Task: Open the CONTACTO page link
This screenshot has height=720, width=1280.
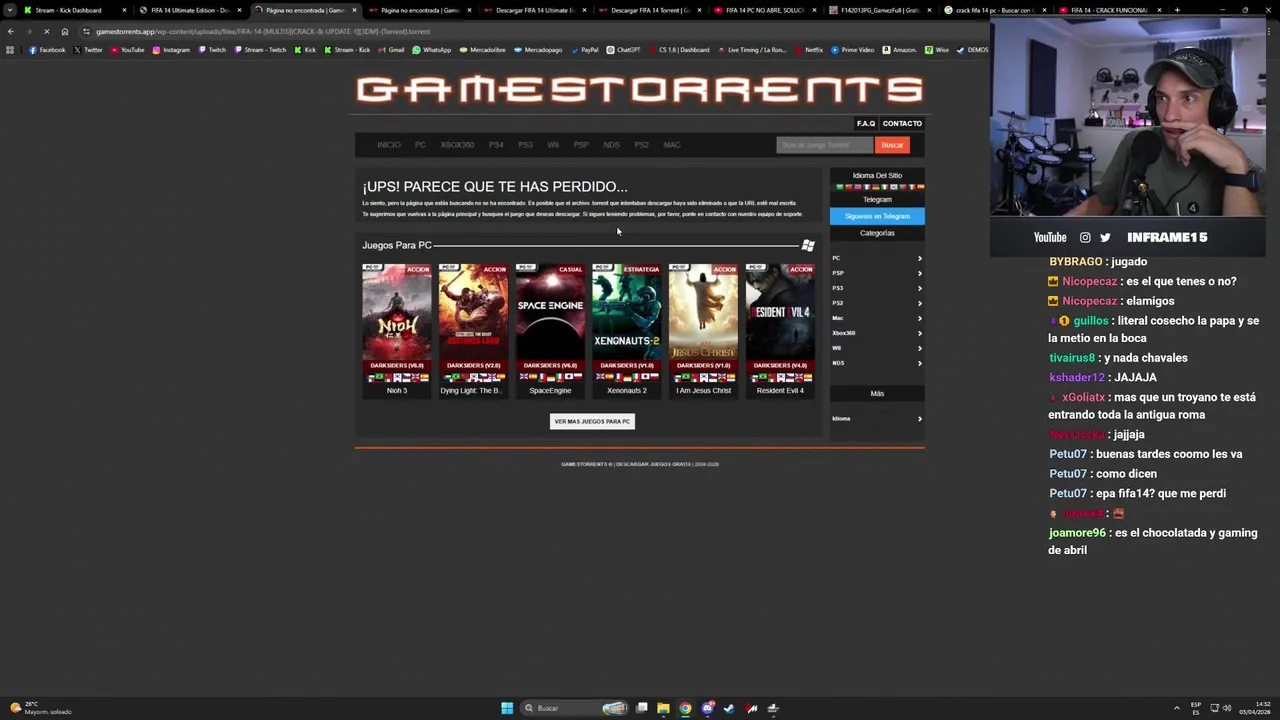Action: (902, 124)
